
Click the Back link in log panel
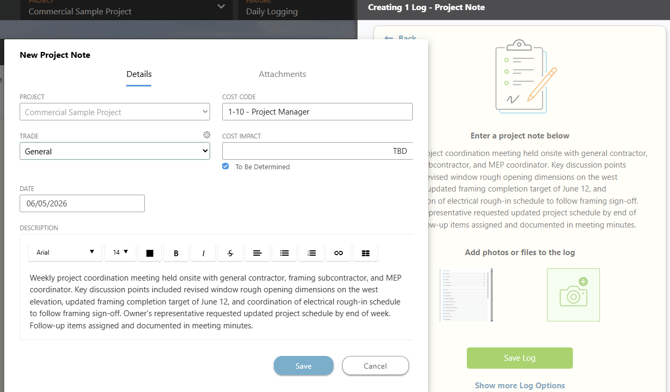tap(400, 38)
